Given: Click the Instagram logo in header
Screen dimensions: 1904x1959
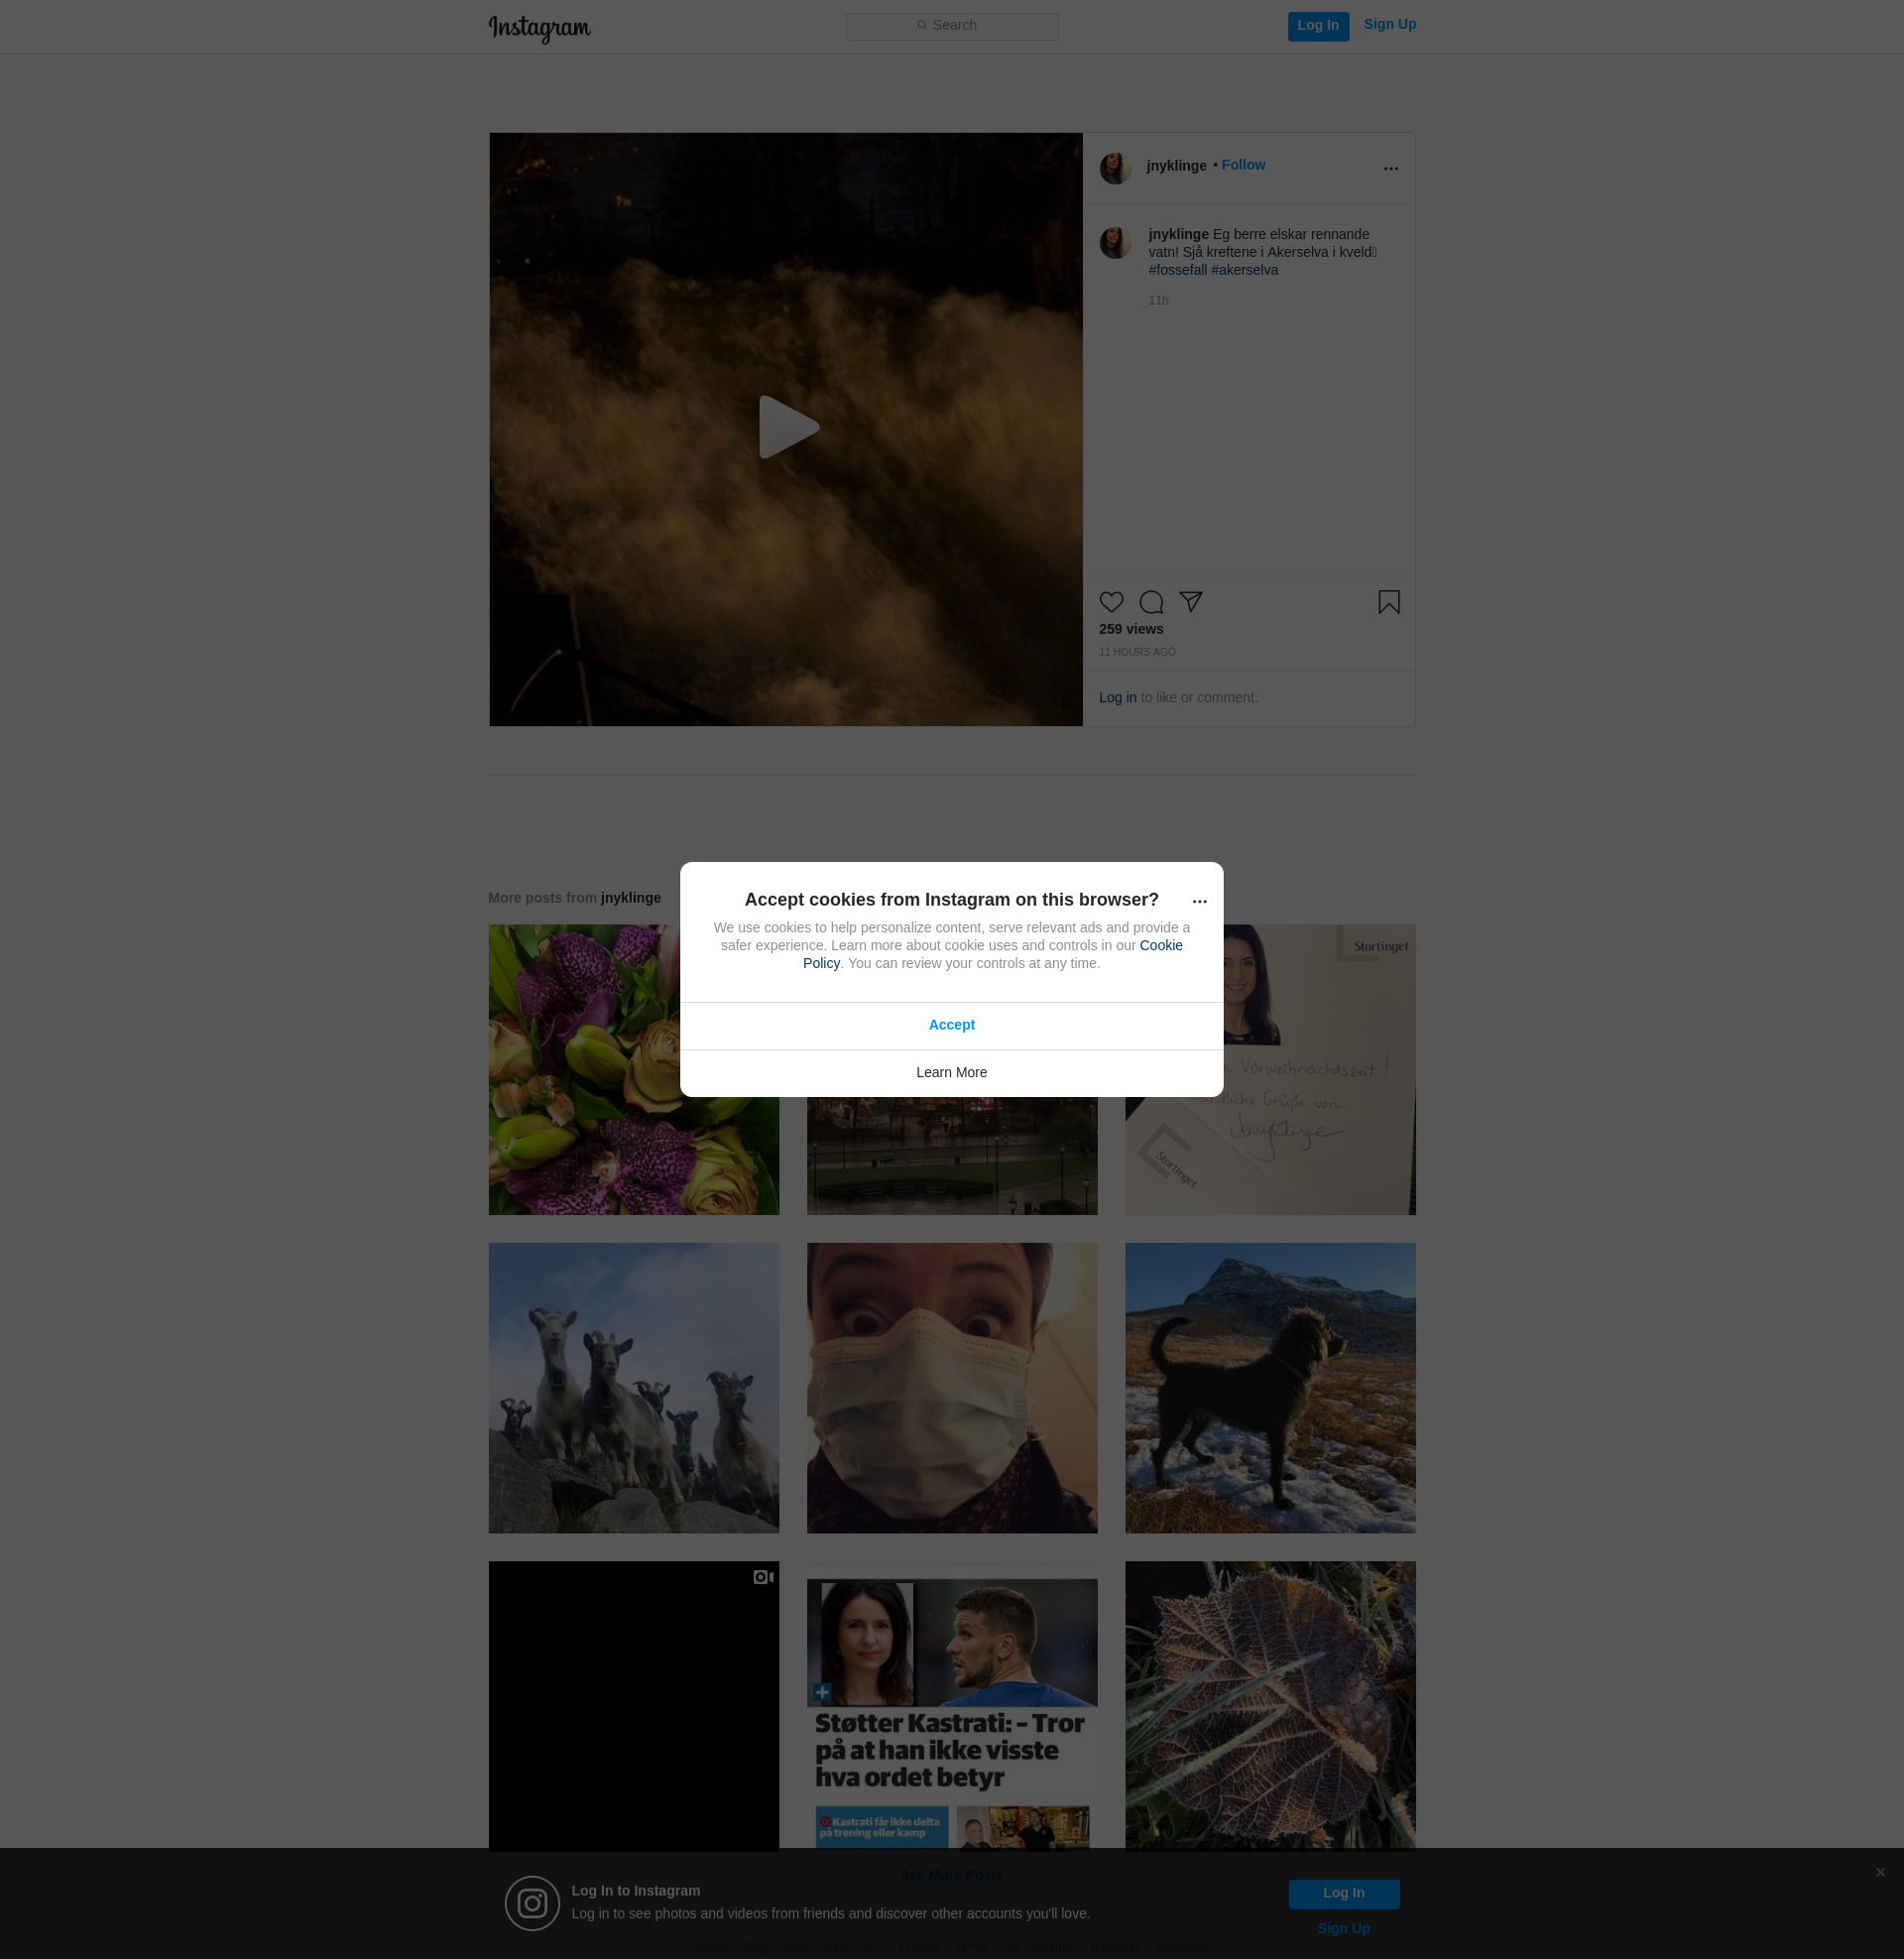Looking at the screenshot, I should coord(540,28).
